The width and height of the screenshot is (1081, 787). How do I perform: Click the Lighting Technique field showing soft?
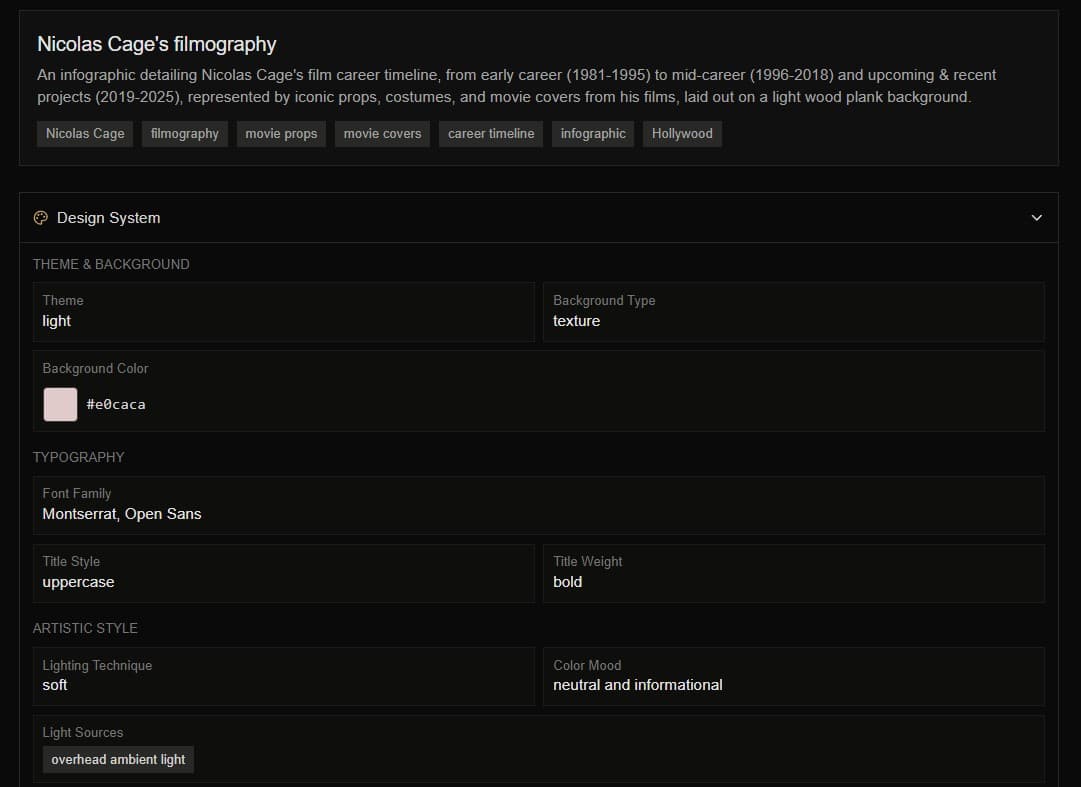[x=284, y=676]
